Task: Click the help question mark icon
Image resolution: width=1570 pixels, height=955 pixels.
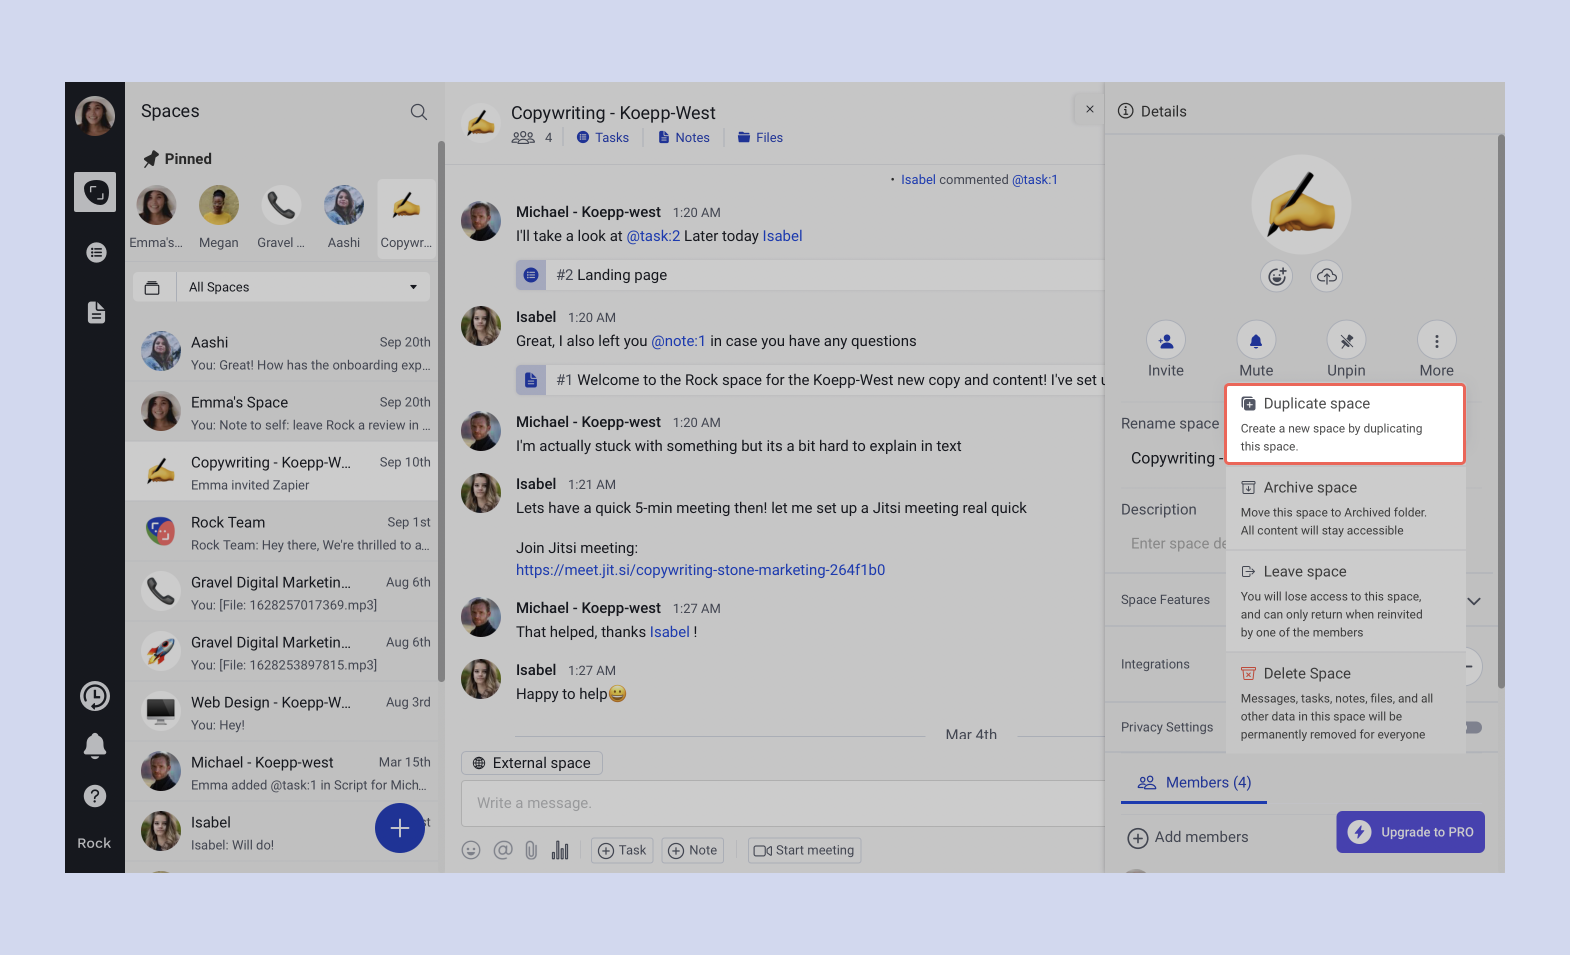Action: (95, 796)
